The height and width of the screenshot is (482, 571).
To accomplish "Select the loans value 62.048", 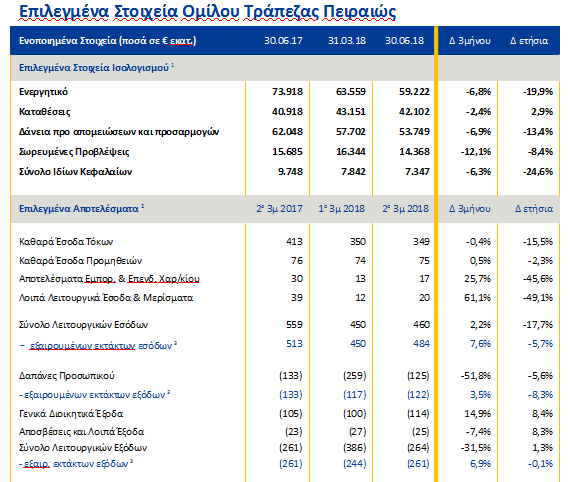I will point(287,132).
